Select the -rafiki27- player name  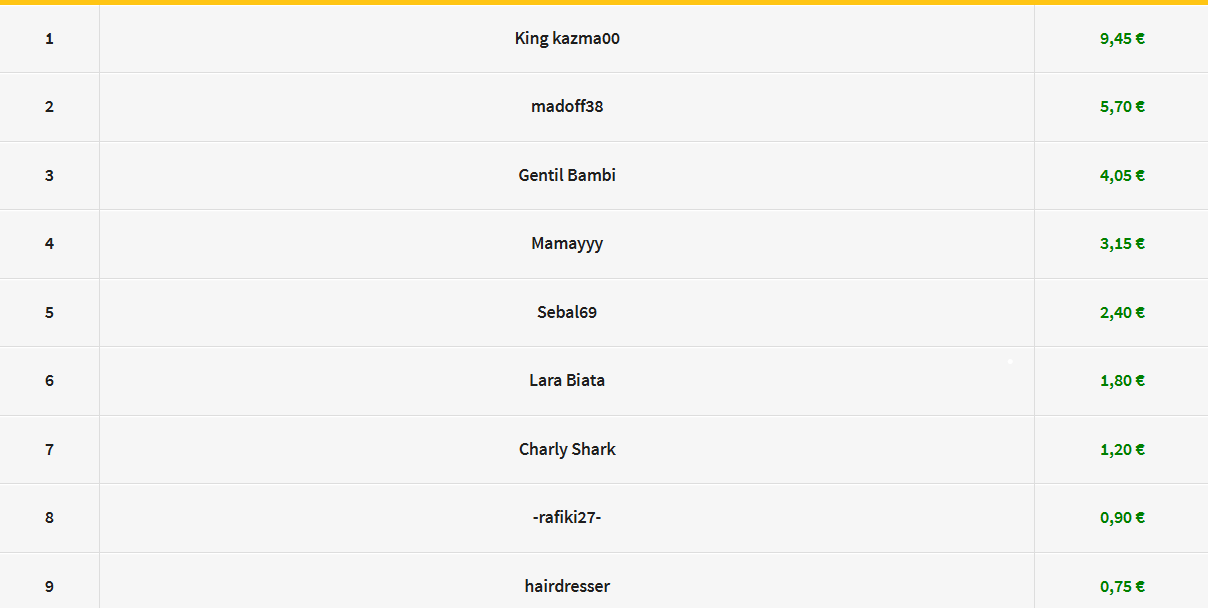pyautogui.click(x=567, y=518)
